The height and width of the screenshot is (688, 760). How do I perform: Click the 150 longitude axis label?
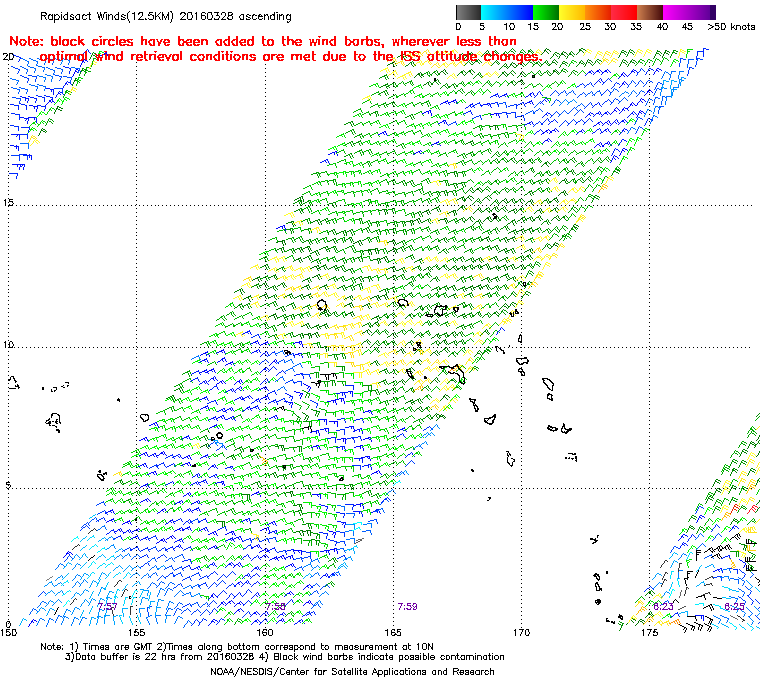click(x=8, y=633)
